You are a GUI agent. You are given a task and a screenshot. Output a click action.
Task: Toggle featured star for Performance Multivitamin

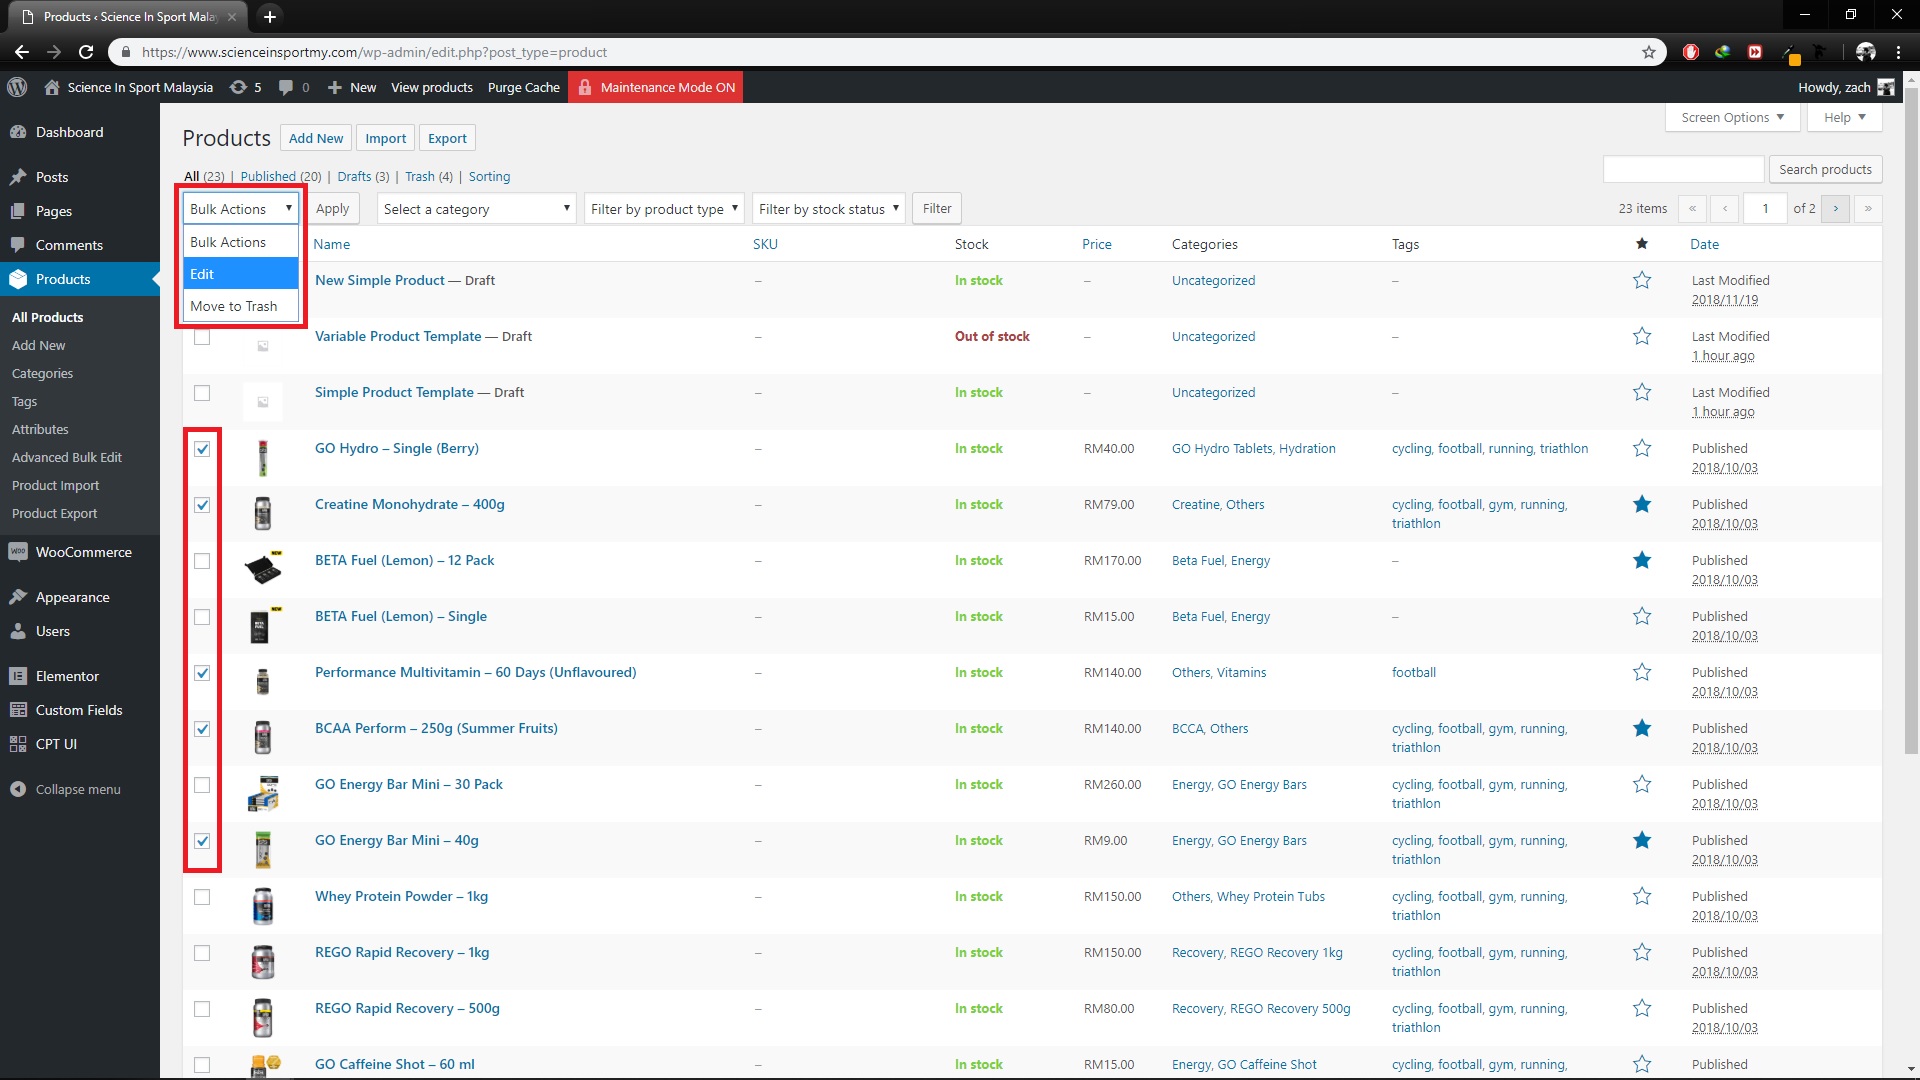click(1642, 673)
